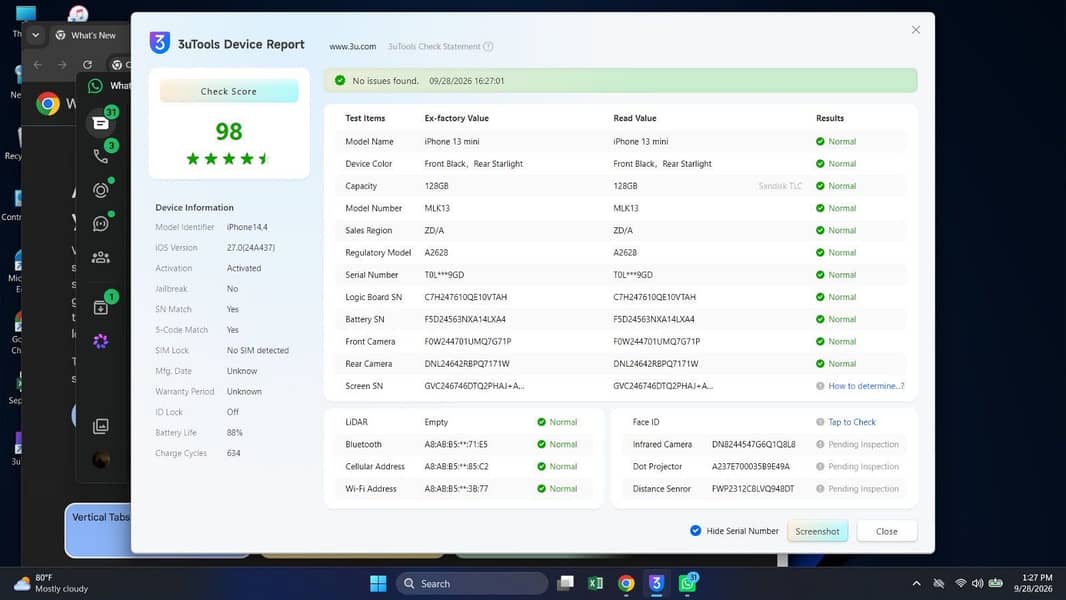Click the LiDAR Normal status icon
This screenshot has height=600, width=1066.
point(541,422)
